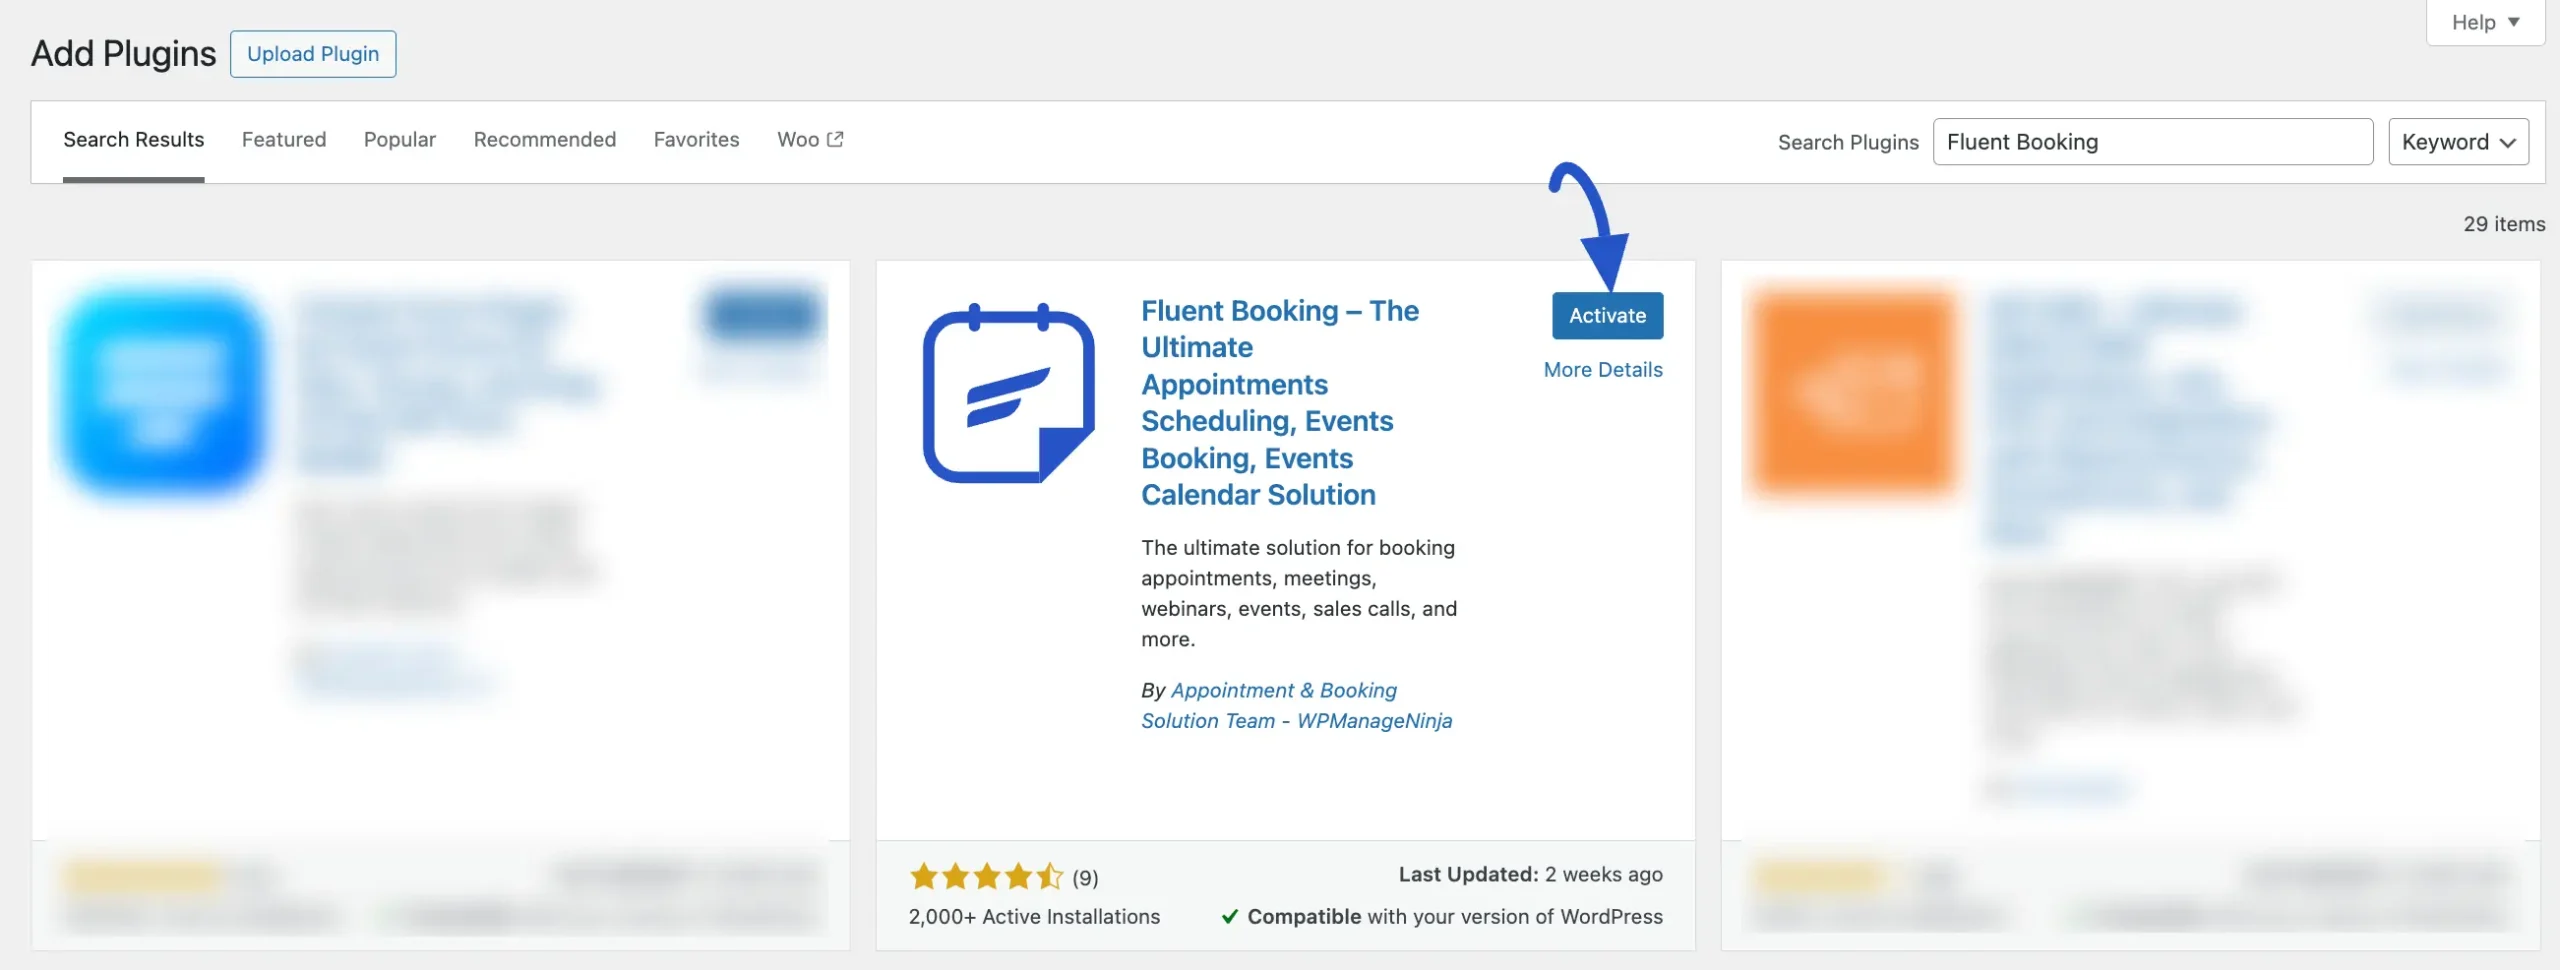Image resolution: width=2560 pixels, height=970 pixels.
Task: Click the 'Last Updated: 2 weeks ago' text
Action: point(1530,875)
